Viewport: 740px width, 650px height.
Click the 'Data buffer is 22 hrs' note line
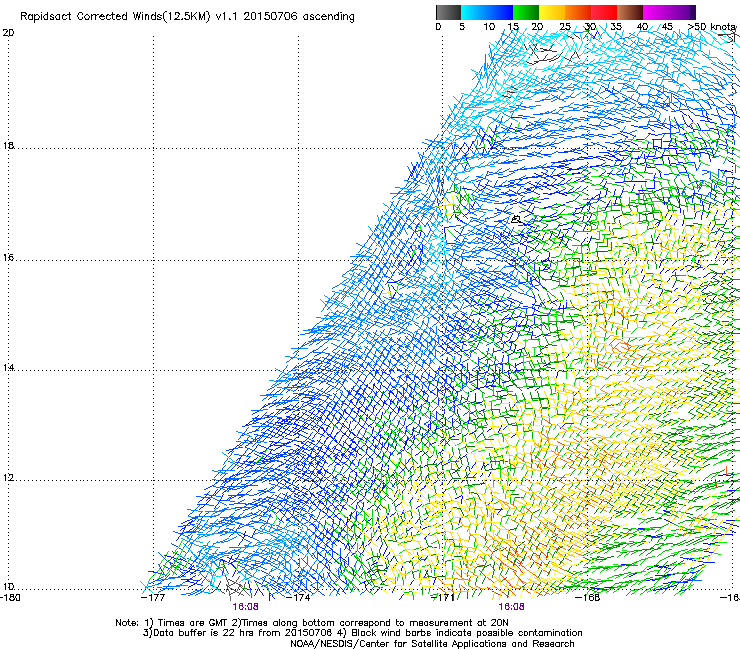tap(362, 633)
